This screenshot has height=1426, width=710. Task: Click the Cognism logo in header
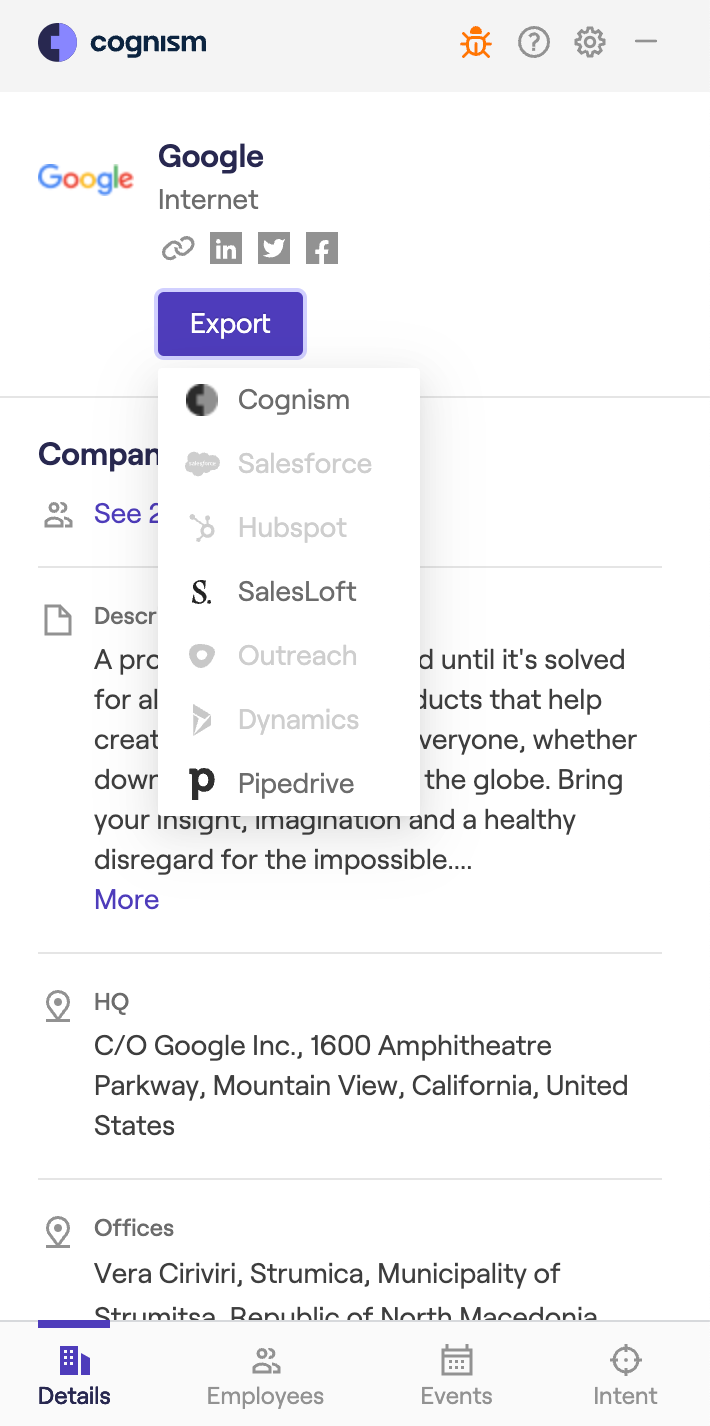(122, 43)
